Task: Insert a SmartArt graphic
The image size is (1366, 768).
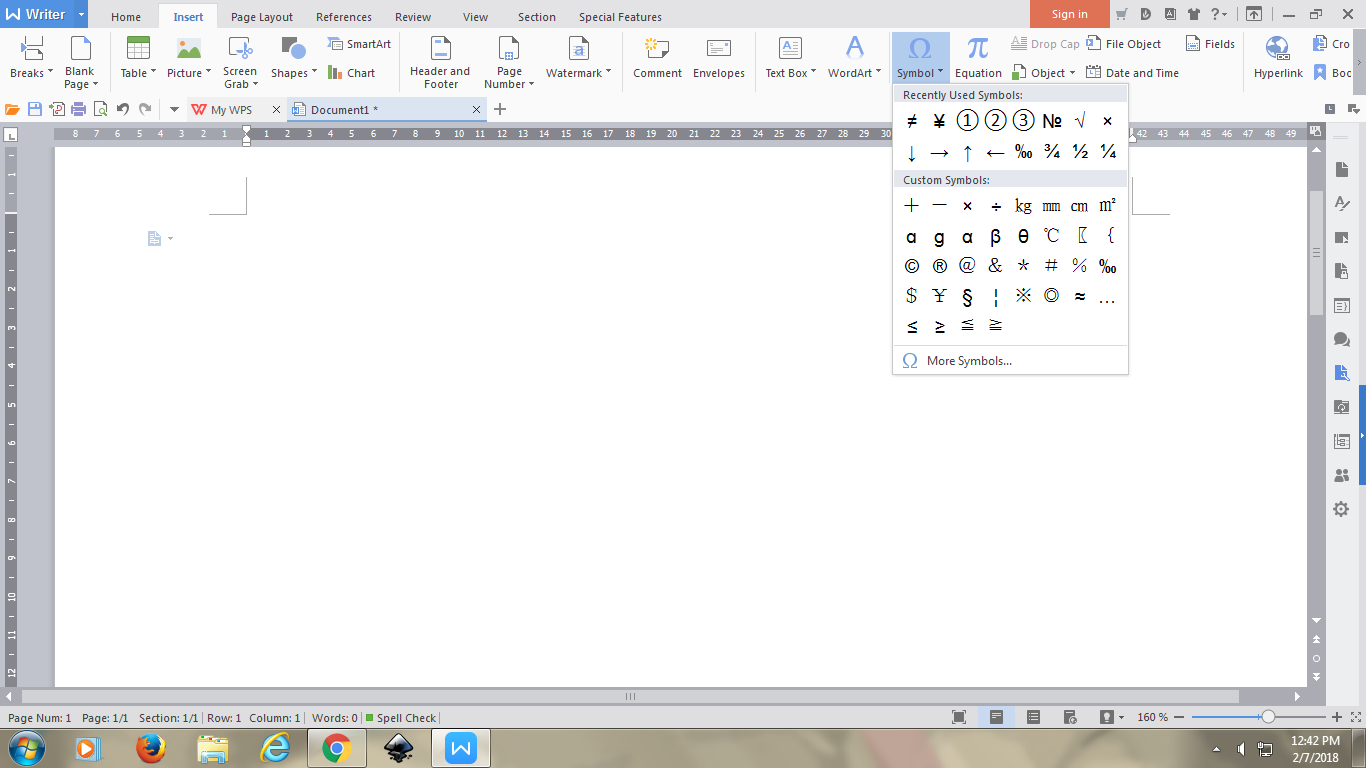Action: (359, 43)
